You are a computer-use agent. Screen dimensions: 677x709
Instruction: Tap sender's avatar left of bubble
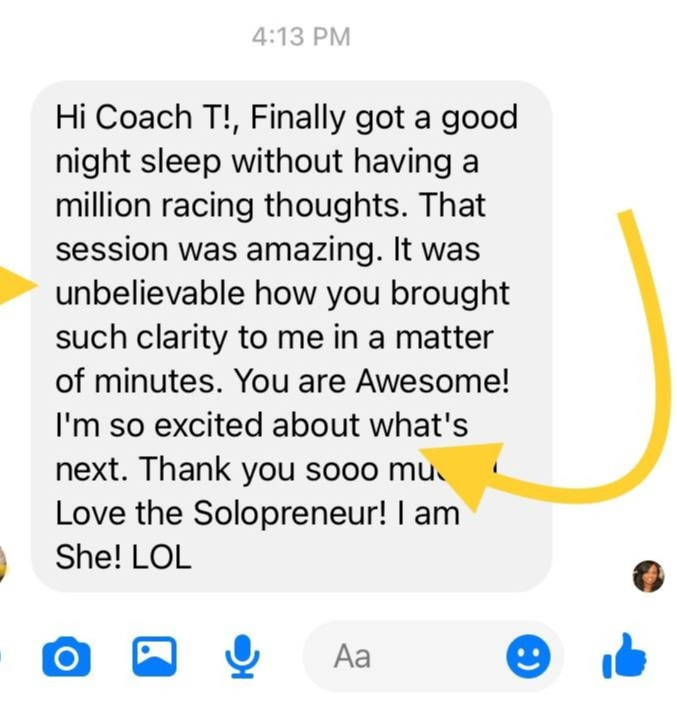(x=3, y=564)
